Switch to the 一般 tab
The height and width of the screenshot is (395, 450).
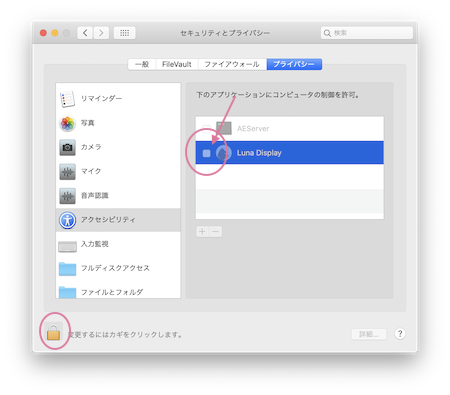click(142, 64)
